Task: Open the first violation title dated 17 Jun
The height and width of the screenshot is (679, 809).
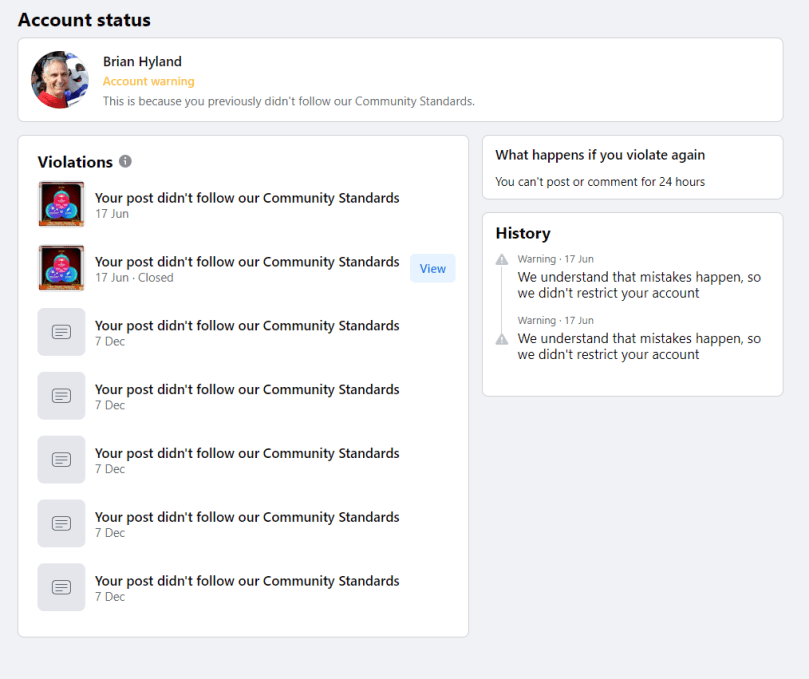Action: pos(247,198)
